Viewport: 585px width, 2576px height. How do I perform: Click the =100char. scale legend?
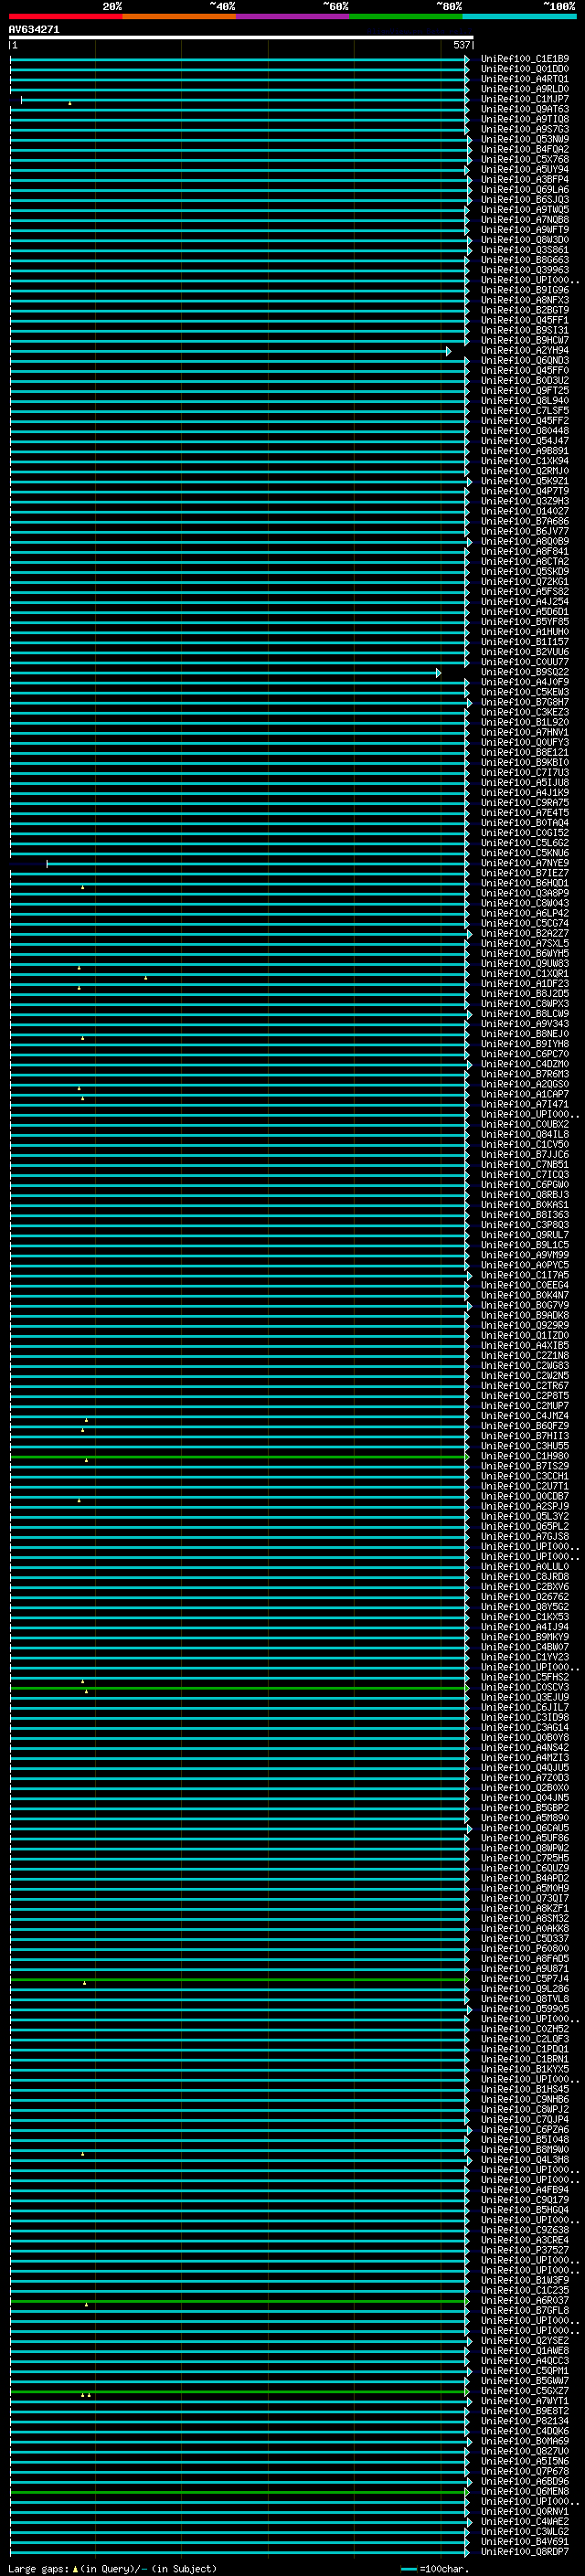[435, 2568]
